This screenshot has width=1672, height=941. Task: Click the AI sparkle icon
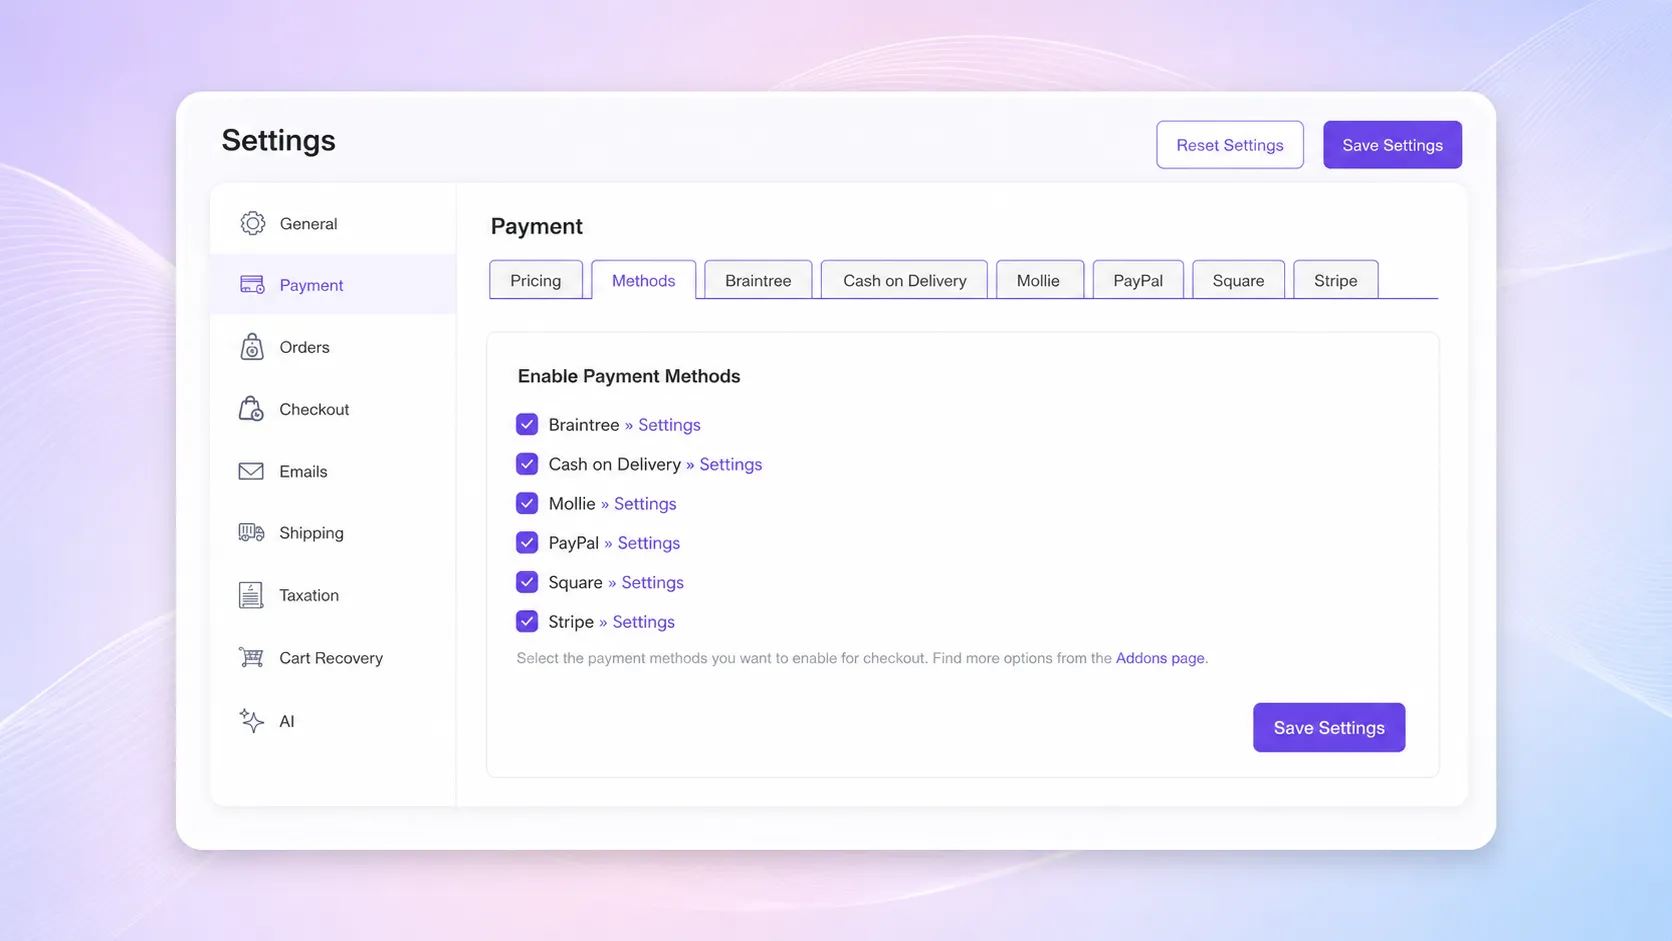251,721
